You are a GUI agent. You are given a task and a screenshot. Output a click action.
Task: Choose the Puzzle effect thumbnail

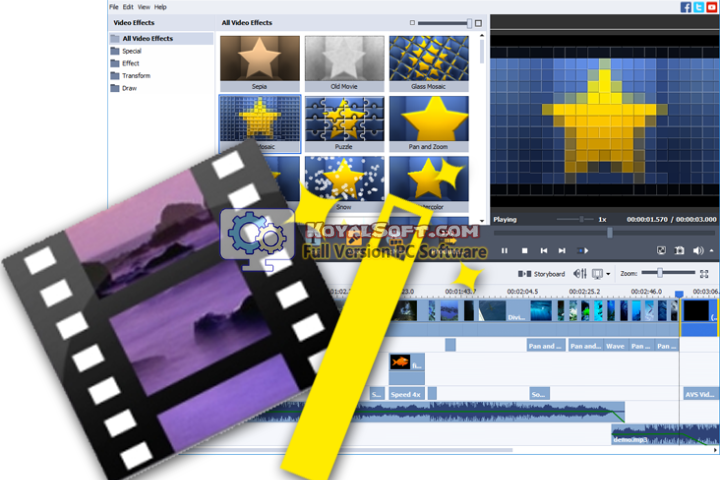tap(344, 124)
